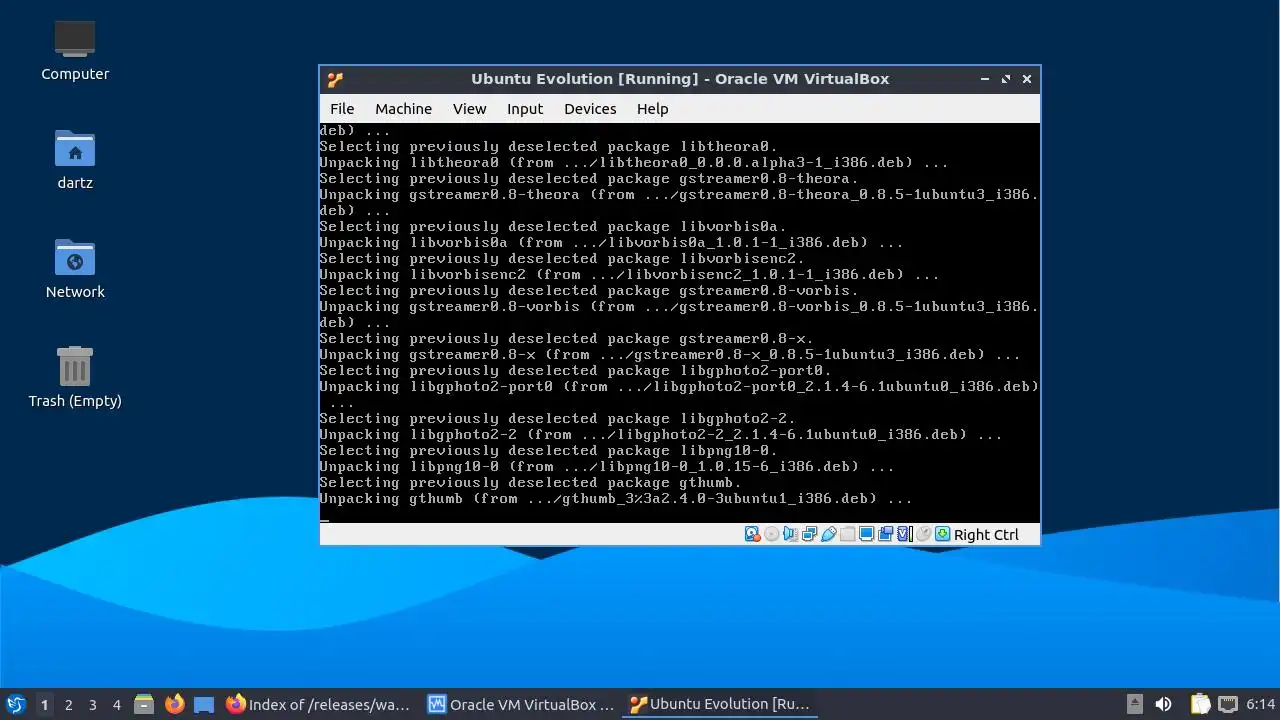Click the recording status icon
This screenshot has width=1280, height=720.
[886, 534]
